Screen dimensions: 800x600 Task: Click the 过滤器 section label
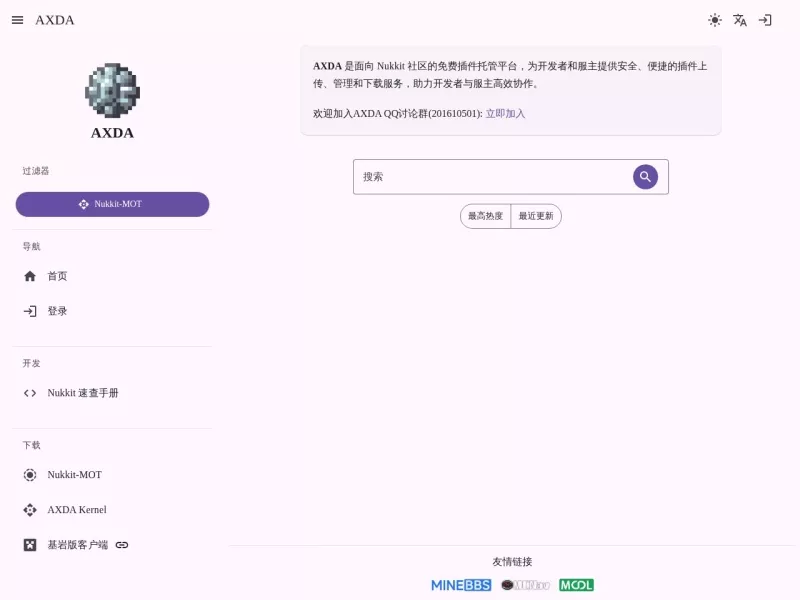click(36, 171)
